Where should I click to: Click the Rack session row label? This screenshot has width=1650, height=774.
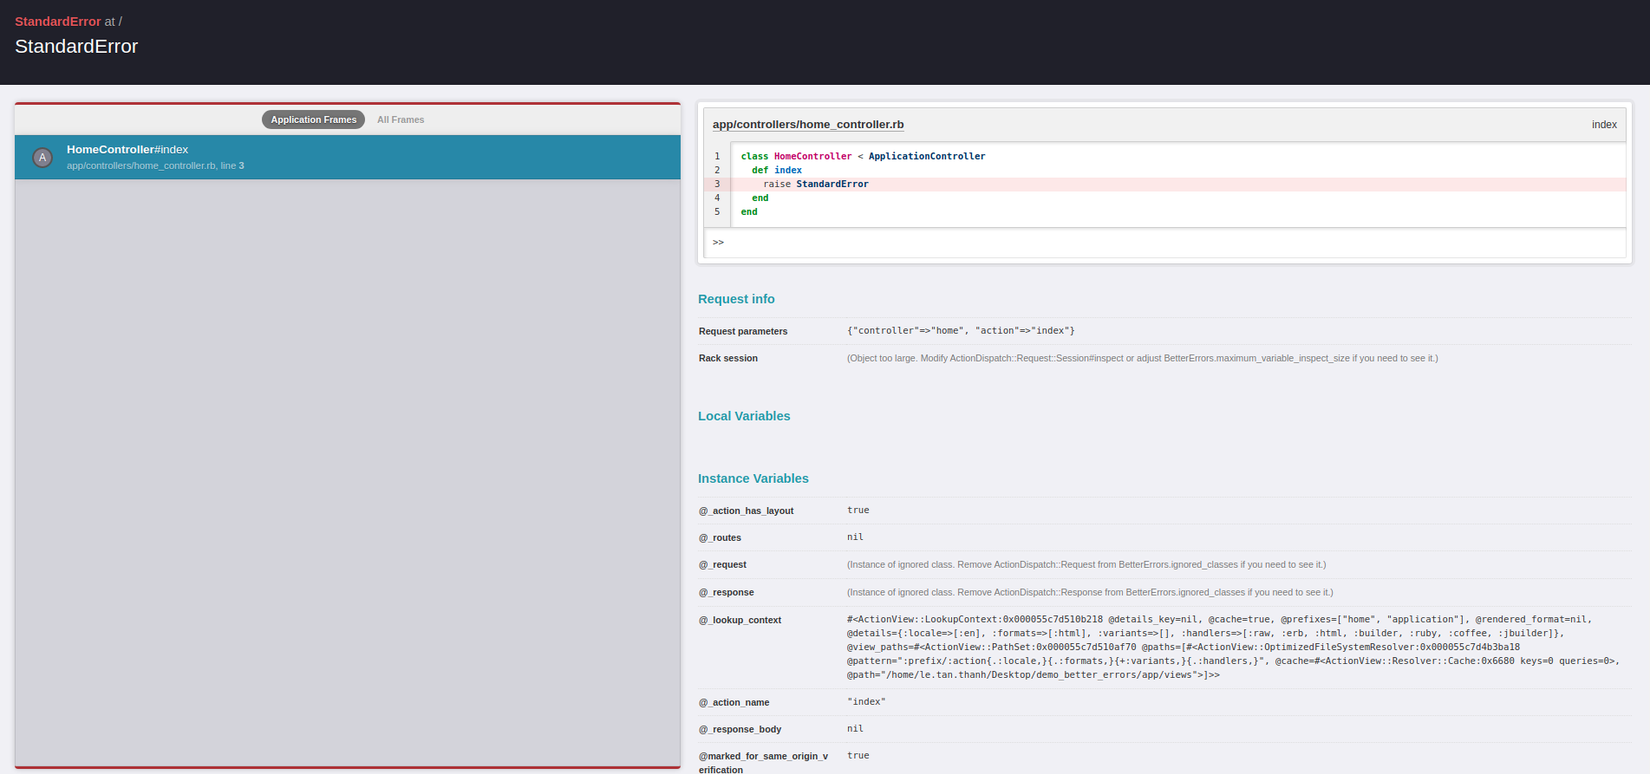pos(727,358)
